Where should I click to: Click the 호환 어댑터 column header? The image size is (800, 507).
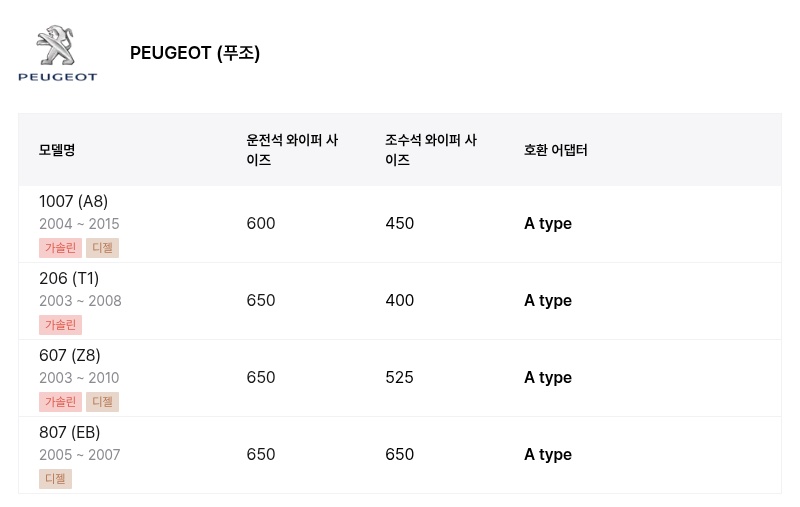[x=556, y=150]
